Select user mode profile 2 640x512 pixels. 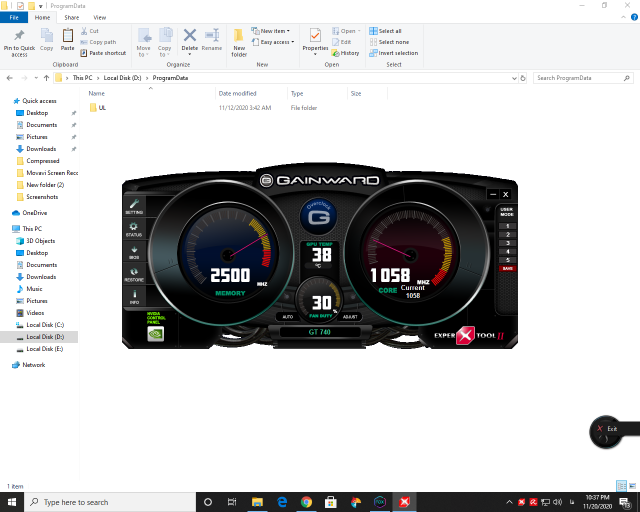tap(507, 234)
